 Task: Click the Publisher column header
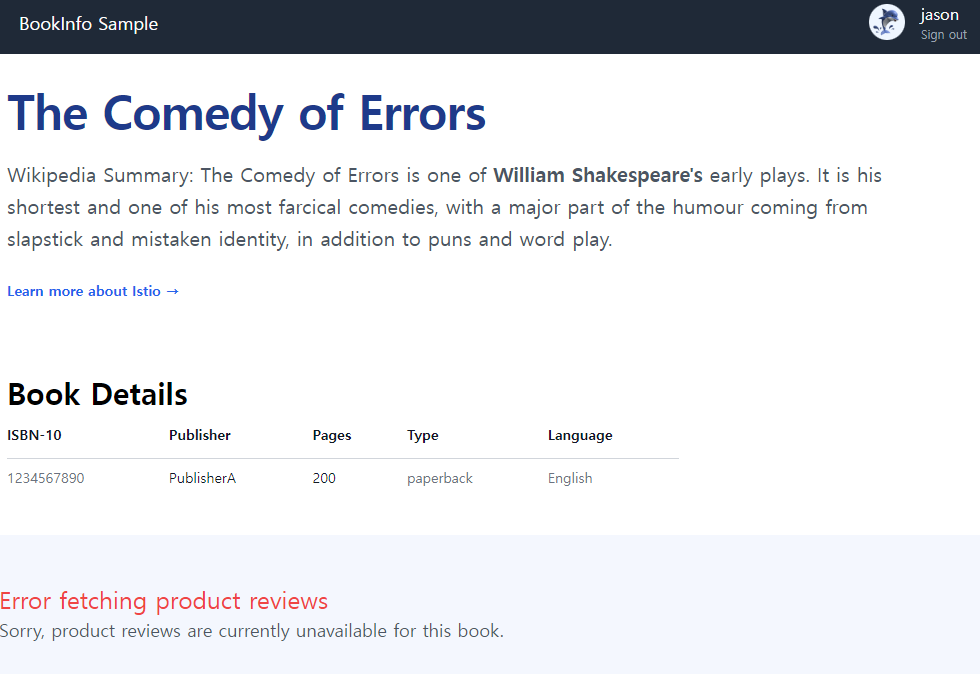(x=200, y=435)
